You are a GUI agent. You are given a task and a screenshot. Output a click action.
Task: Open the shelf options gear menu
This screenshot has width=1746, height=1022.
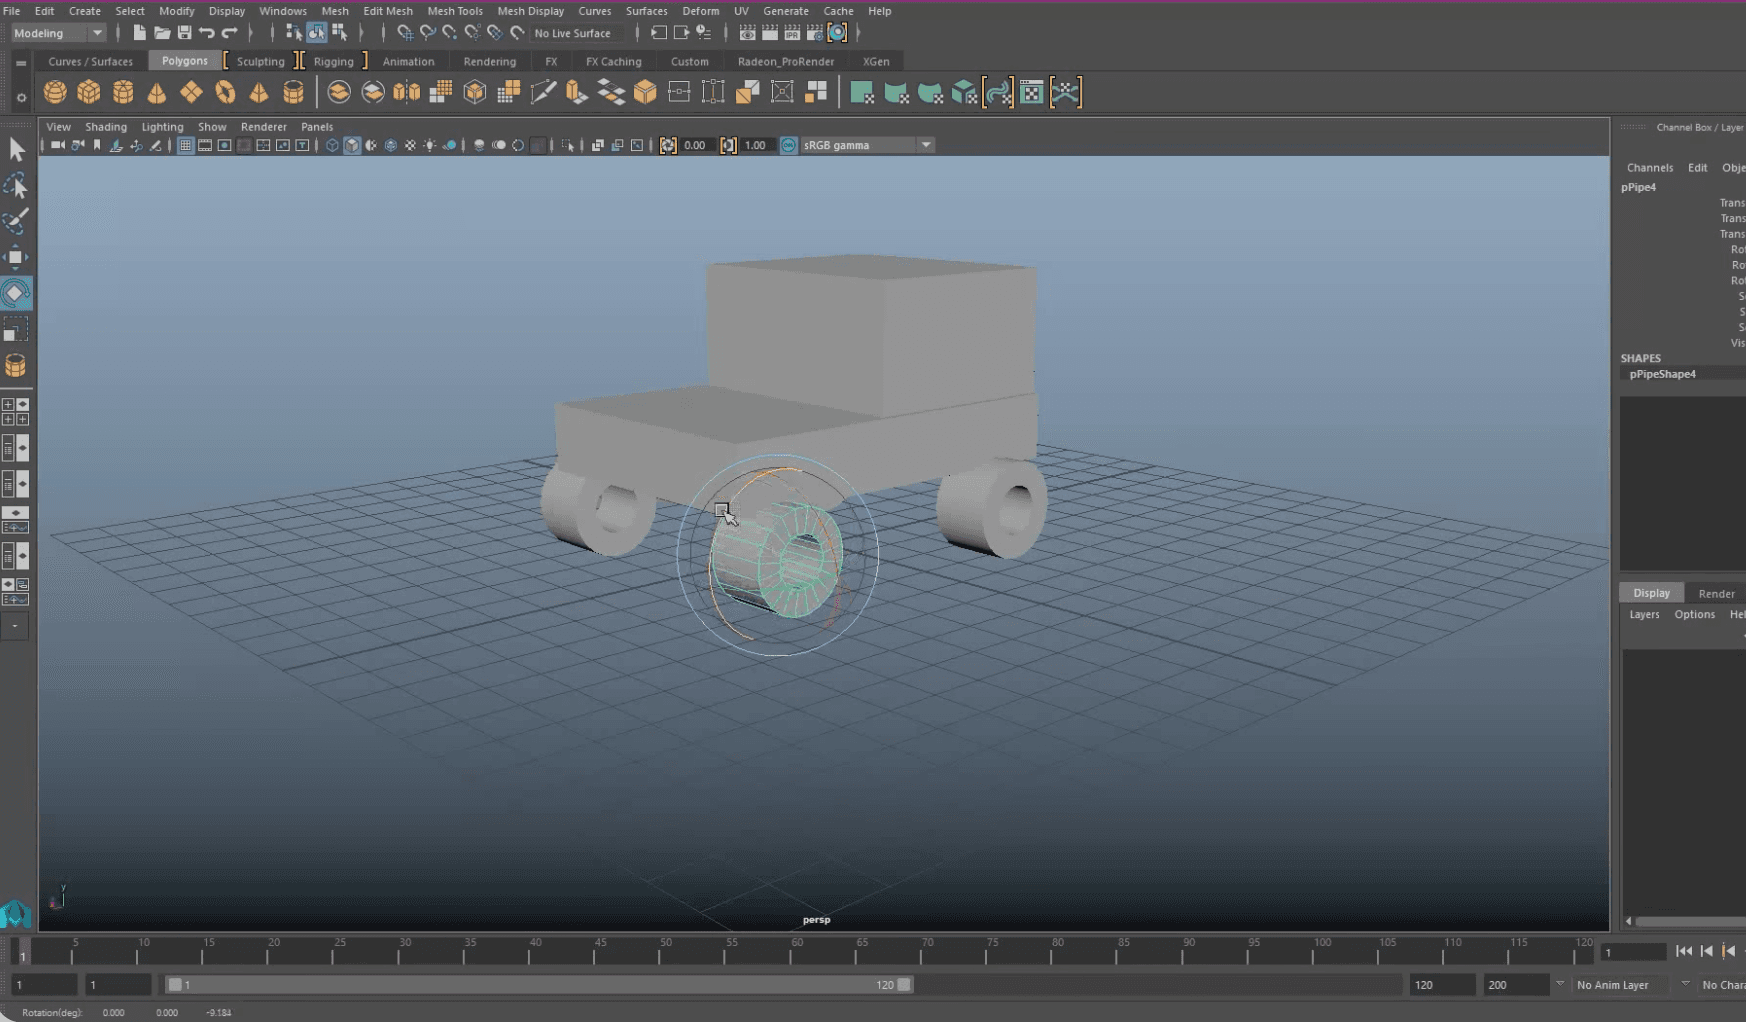21,97
